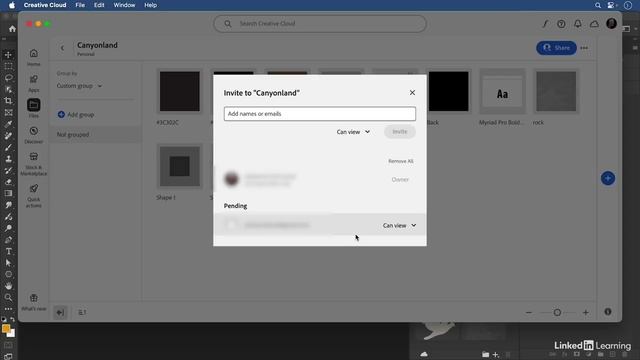Open the Apple menu
This screenshot has width=640, height=360.
[12, 5]
